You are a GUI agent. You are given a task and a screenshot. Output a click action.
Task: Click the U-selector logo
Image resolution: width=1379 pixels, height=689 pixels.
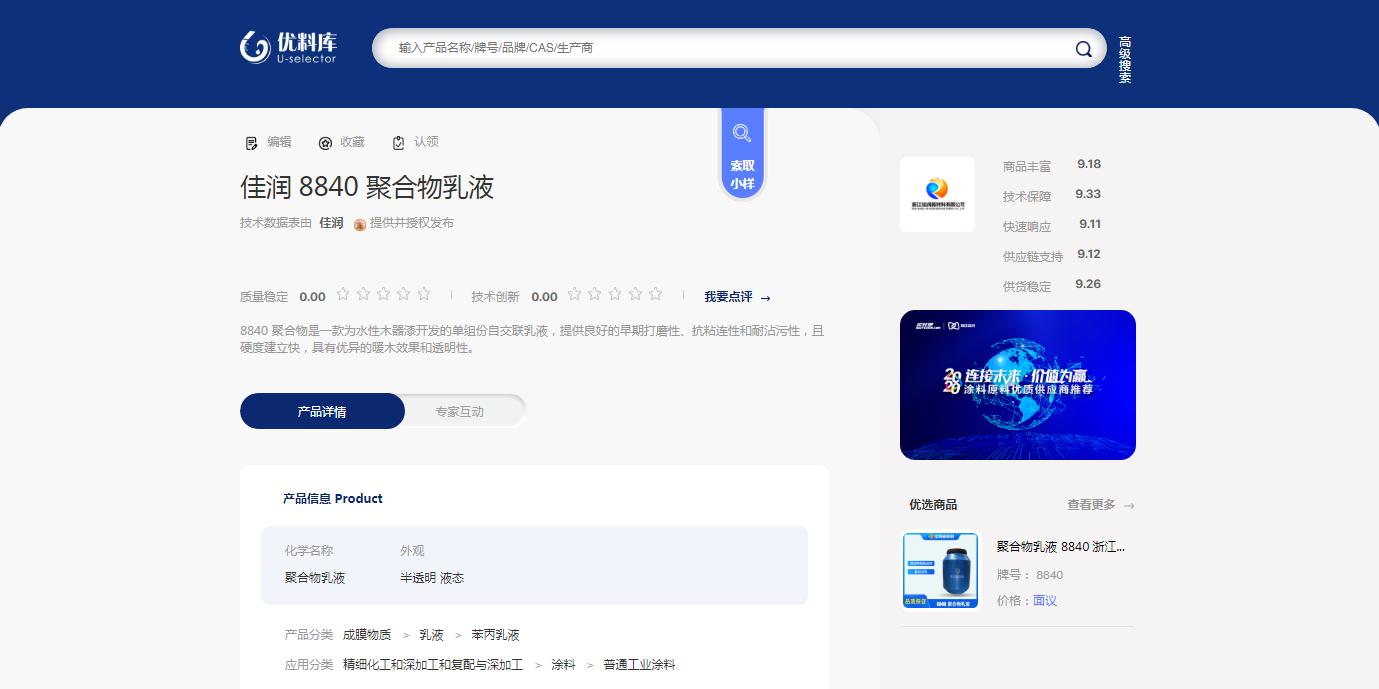[x=288, y=47]
